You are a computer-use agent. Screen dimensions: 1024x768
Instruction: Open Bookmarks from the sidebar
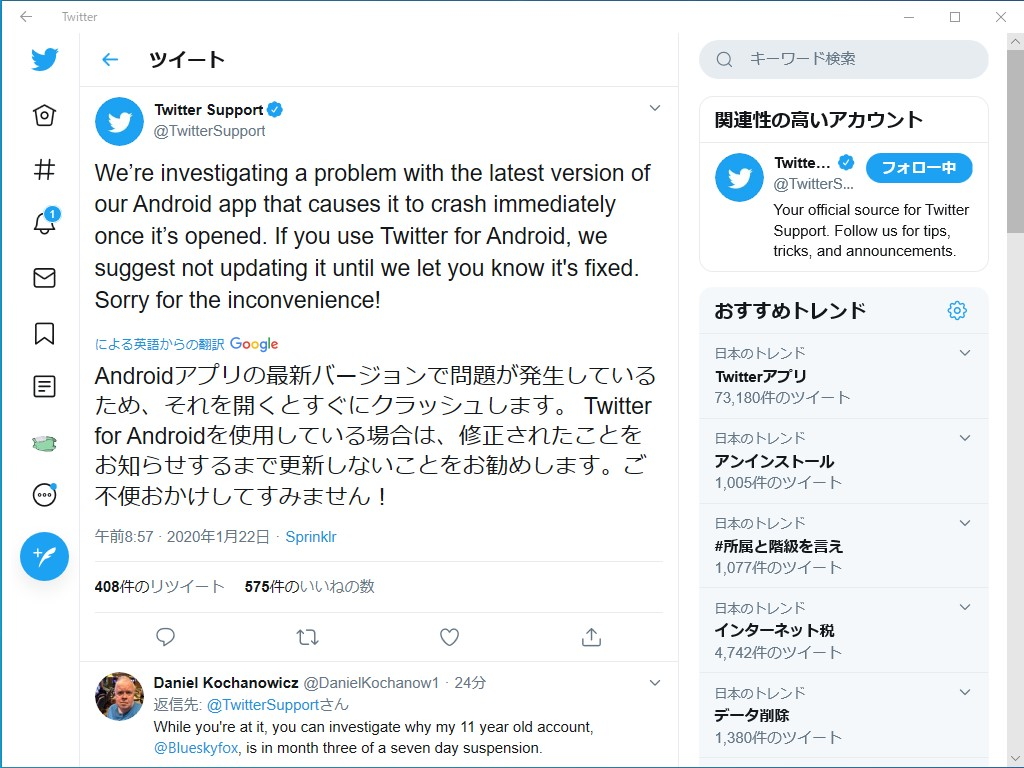pyautogui.click(x=44, y=331)
